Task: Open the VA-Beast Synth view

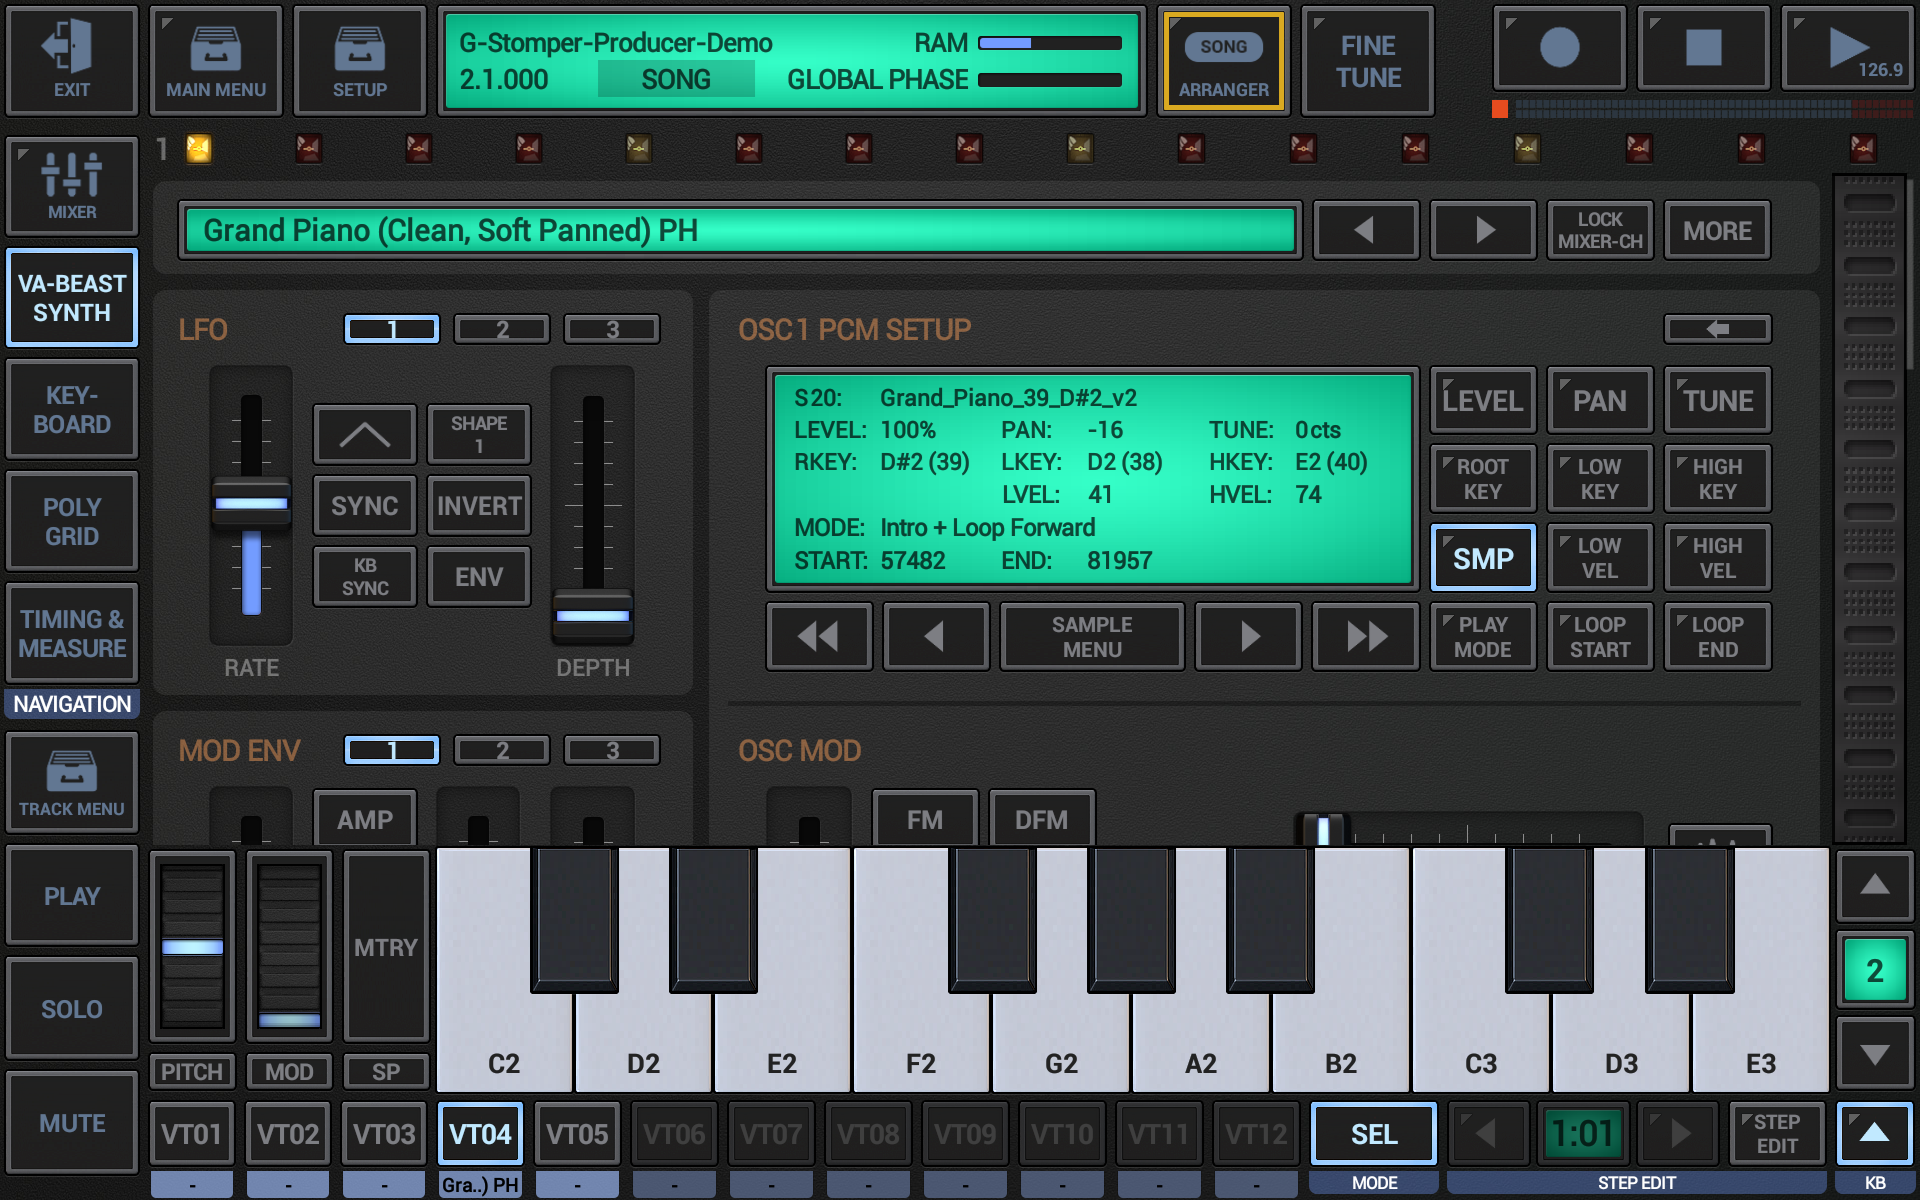Action: tap(71, 298)
